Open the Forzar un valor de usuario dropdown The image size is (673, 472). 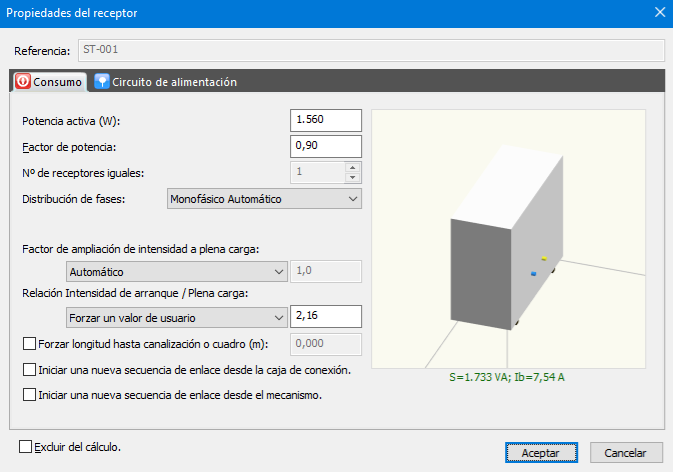[x=177, y=318]
